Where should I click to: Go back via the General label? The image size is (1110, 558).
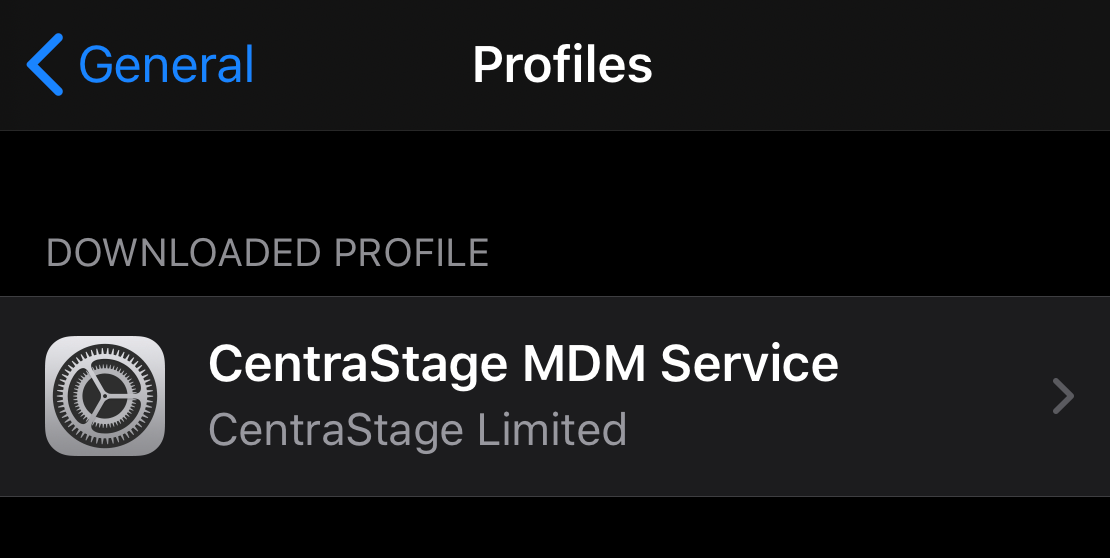(166, 64)
